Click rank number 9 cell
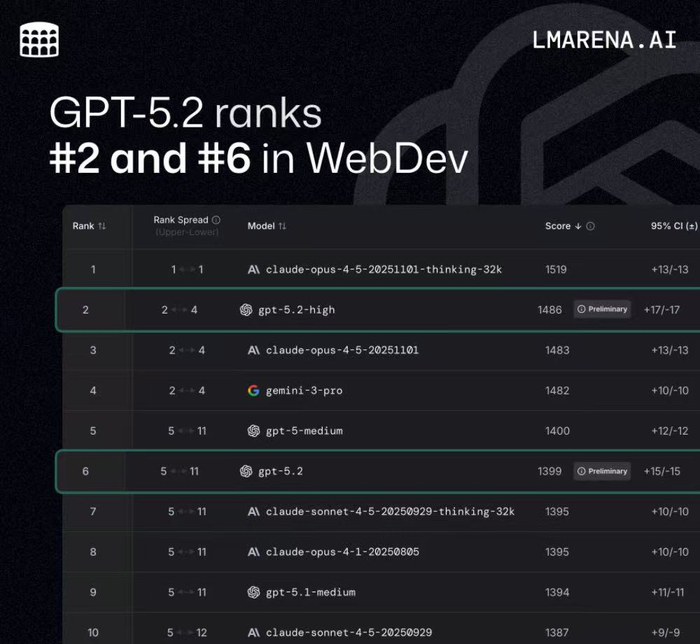 point(93,592)
